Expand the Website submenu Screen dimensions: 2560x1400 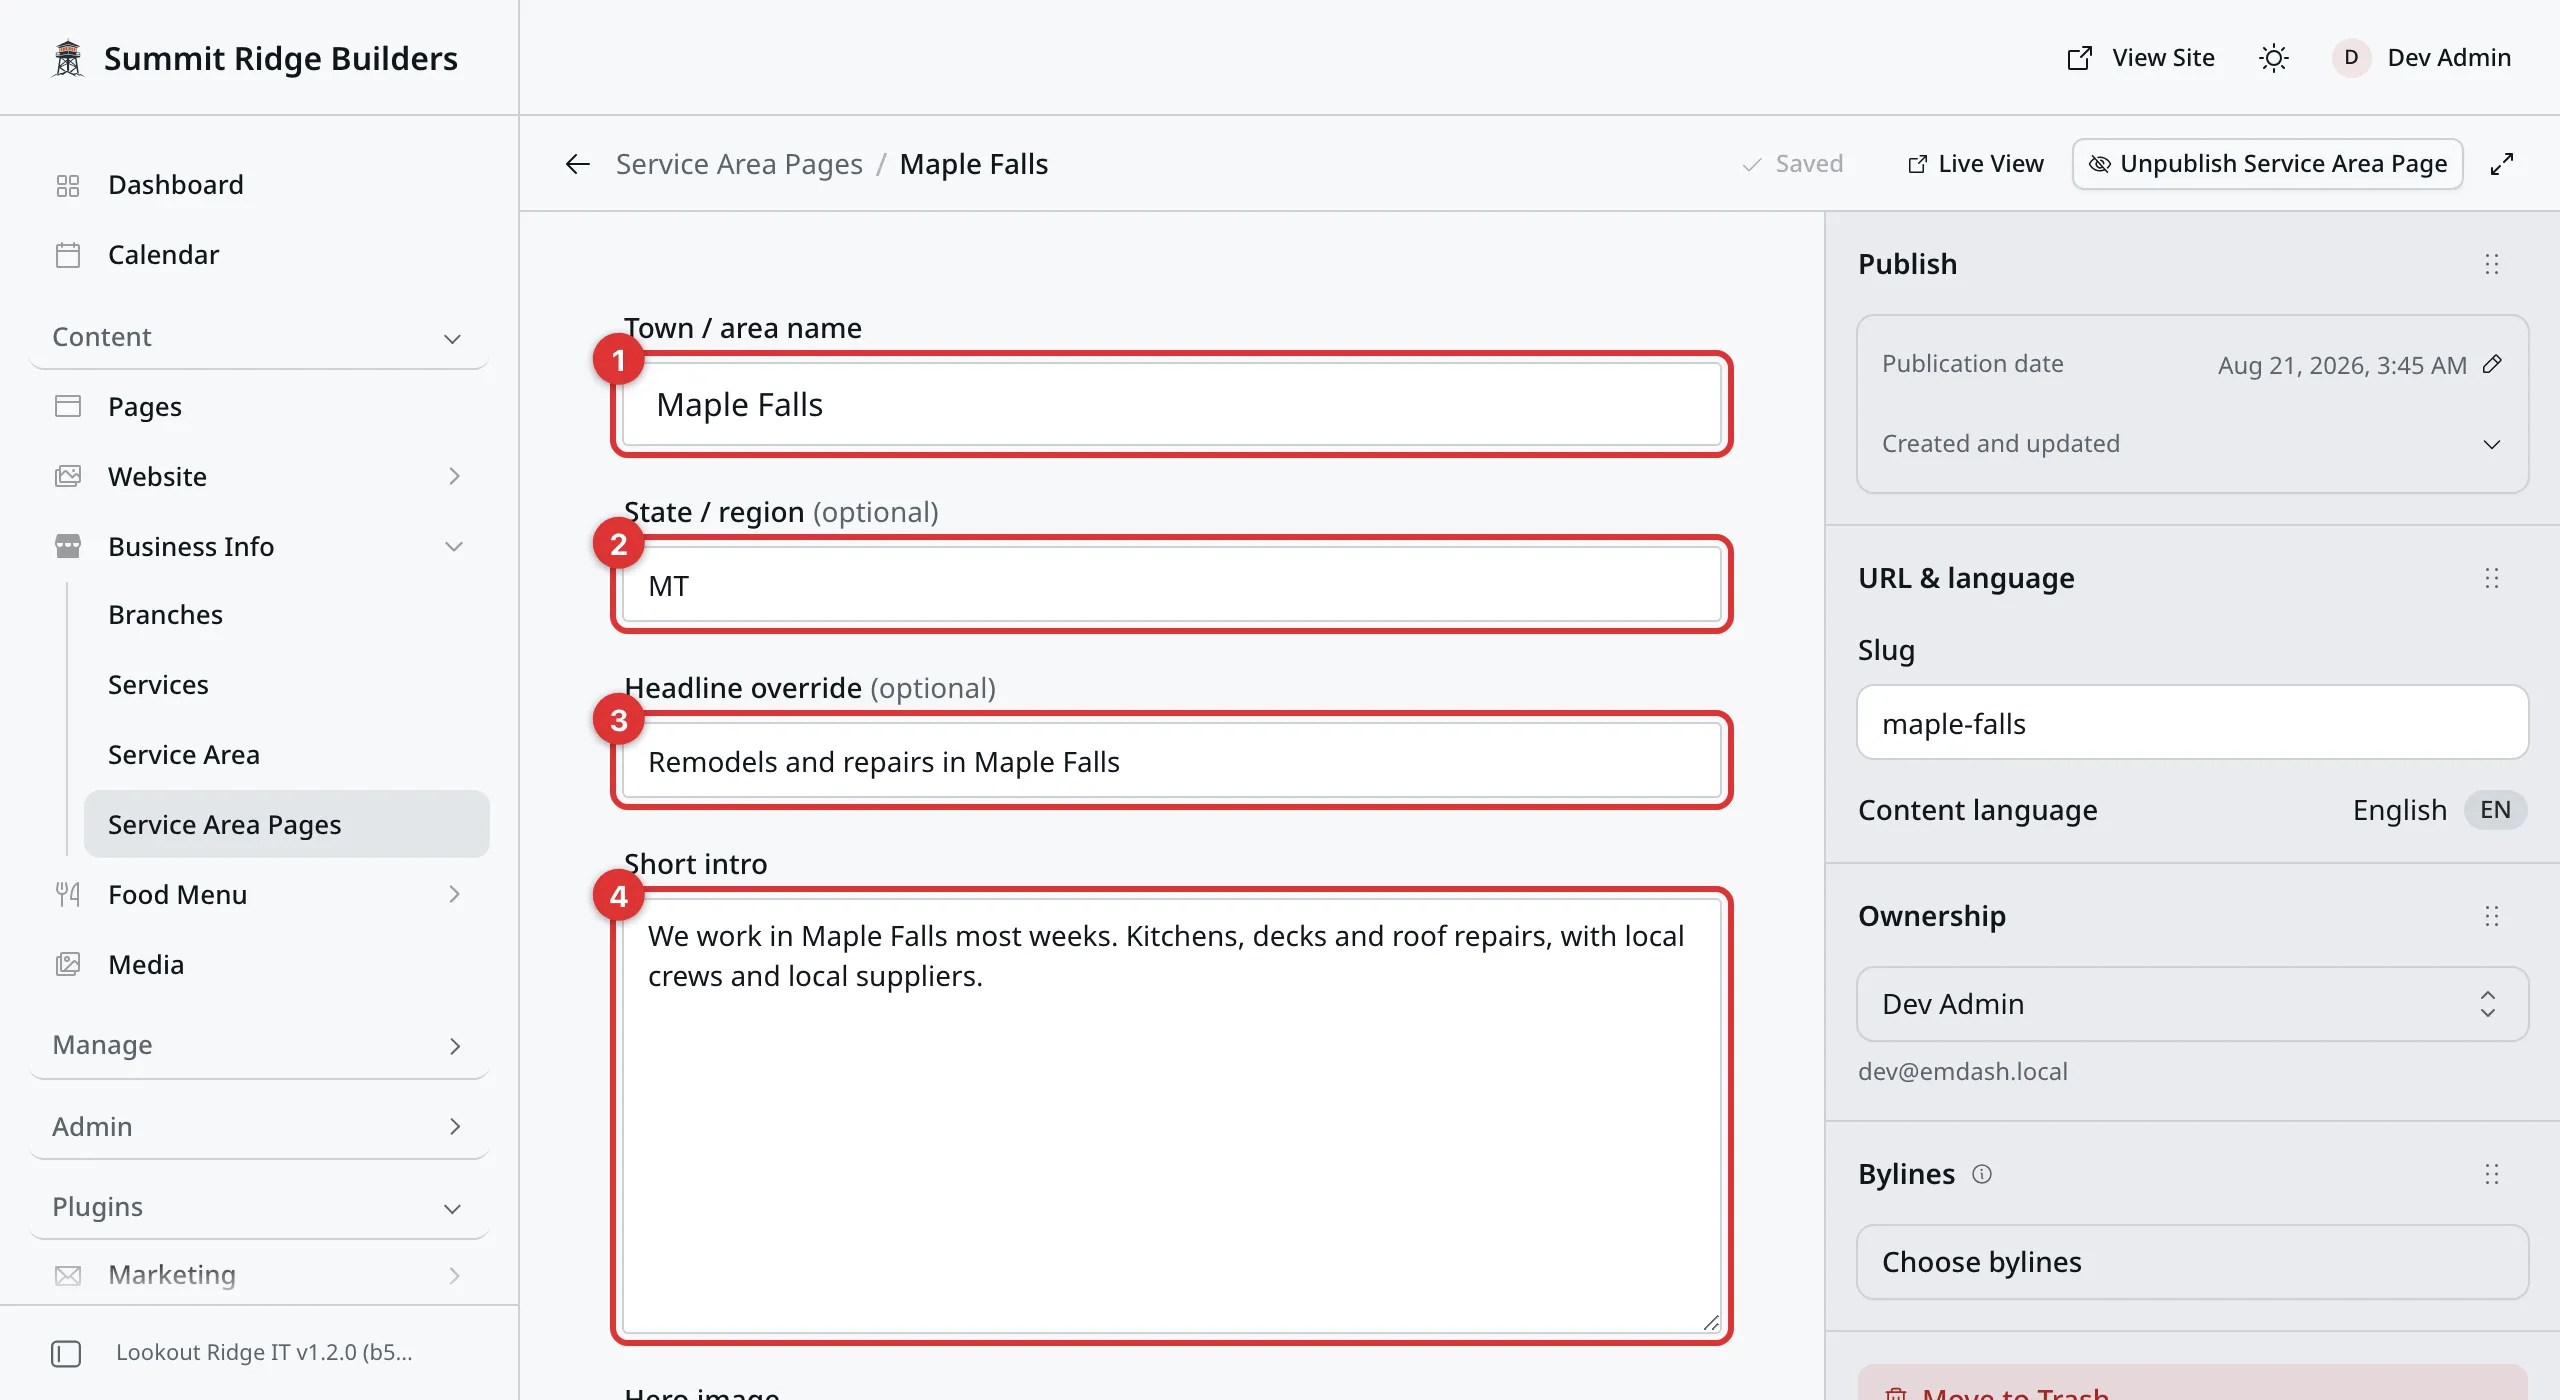[260, 477]
